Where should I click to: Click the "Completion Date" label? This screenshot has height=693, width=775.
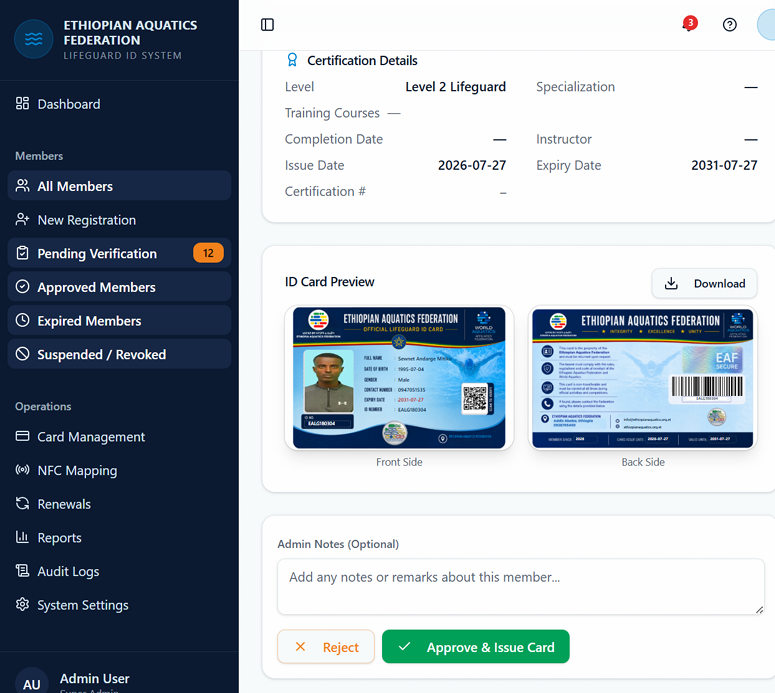point(334,139)
